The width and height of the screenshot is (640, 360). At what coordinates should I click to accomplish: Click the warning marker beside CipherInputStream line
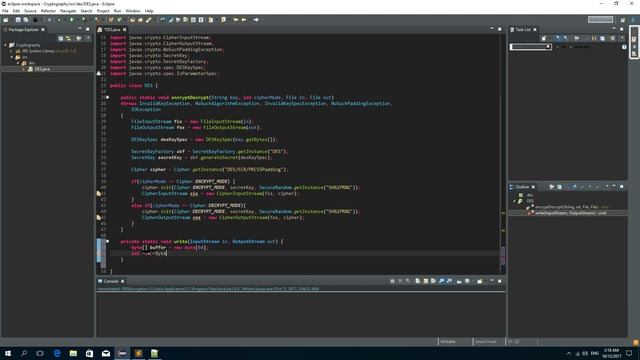[x=98, y=193]
